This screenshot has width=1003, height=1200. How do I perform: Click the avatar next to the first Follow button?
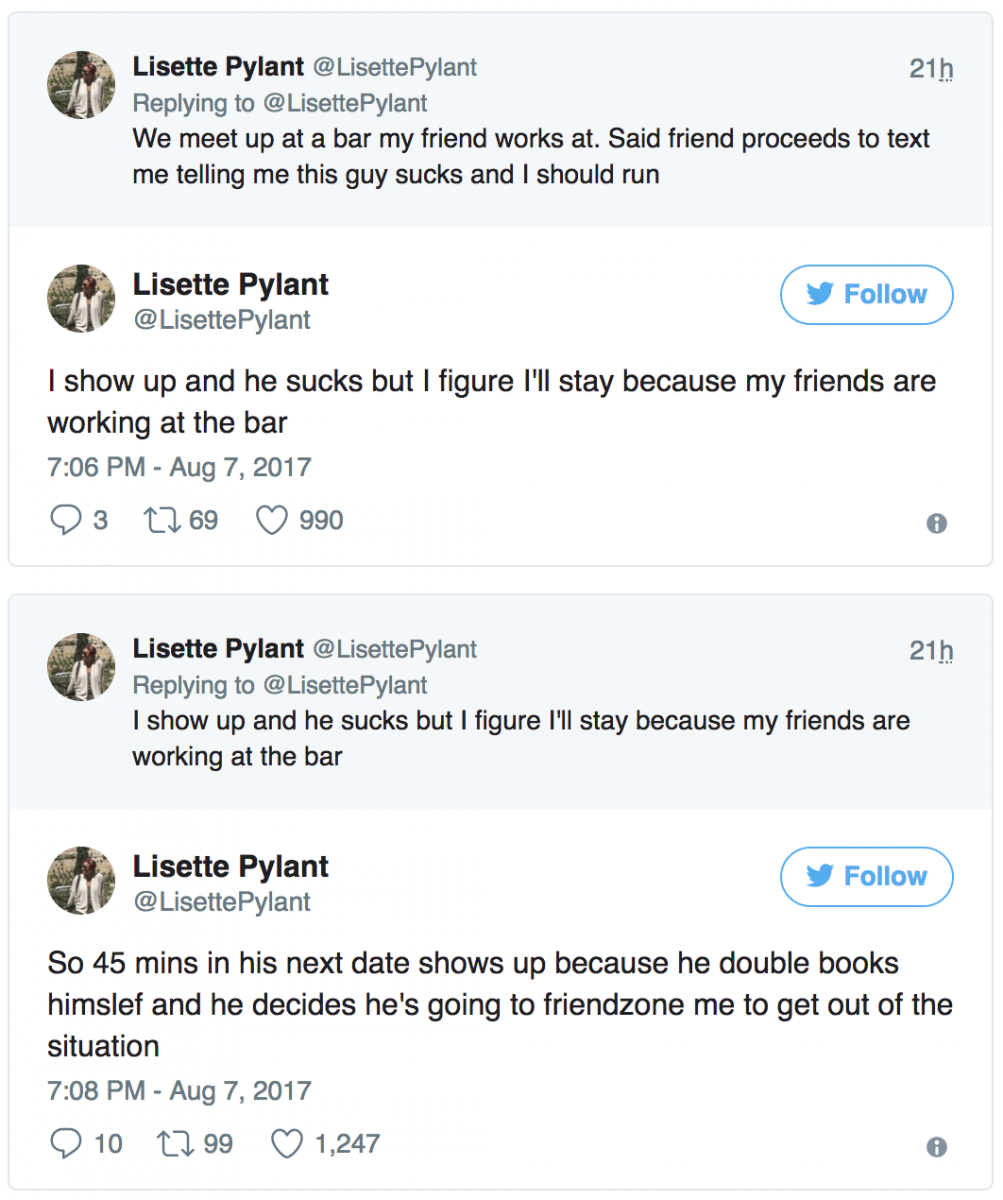82,298
